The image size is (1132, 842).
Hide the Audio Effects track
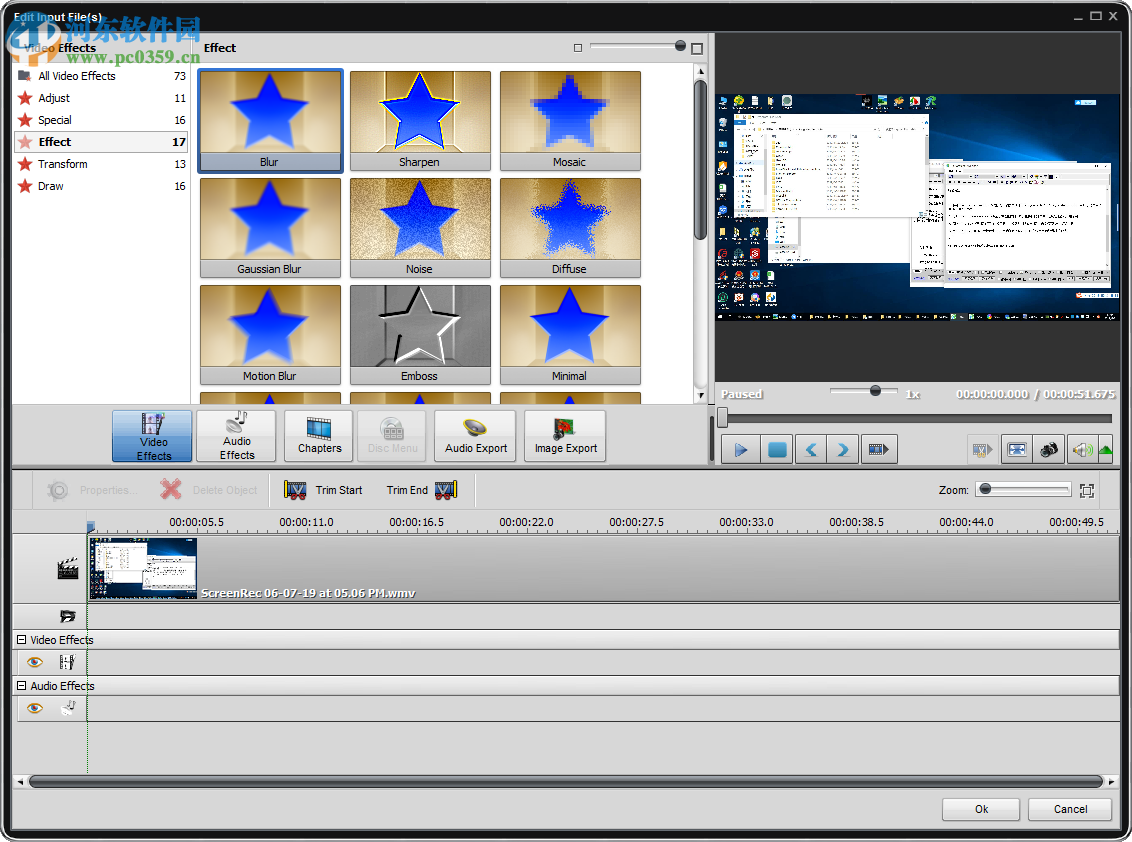34,708
